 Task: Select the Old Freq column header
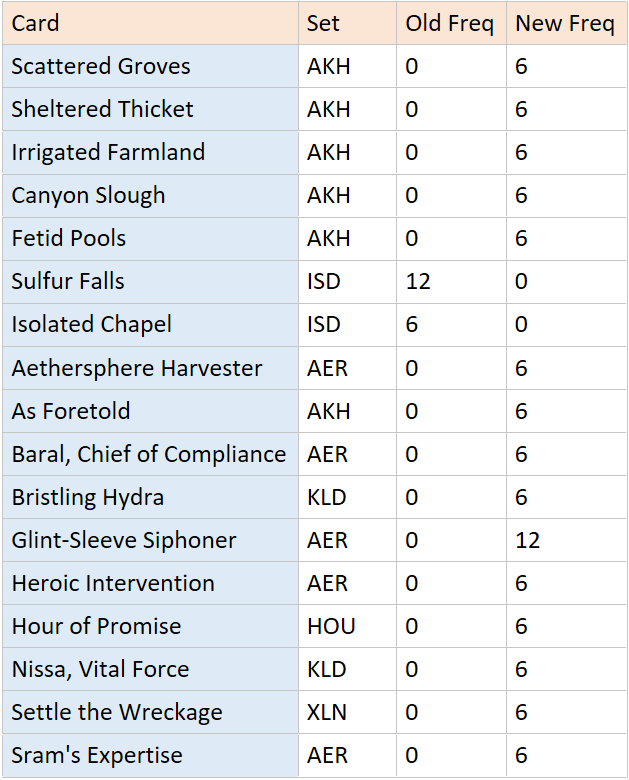click(449, 23)
